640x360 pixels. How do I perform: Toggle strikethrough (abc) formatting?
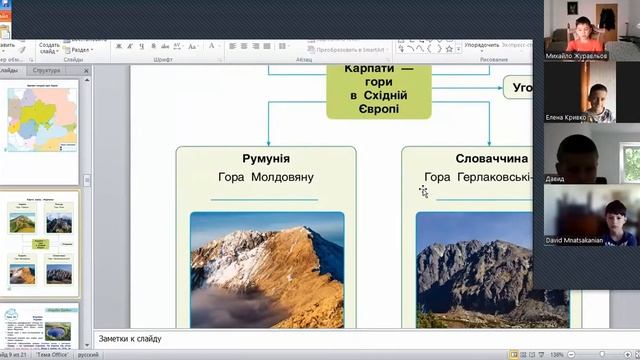[165, 47]
